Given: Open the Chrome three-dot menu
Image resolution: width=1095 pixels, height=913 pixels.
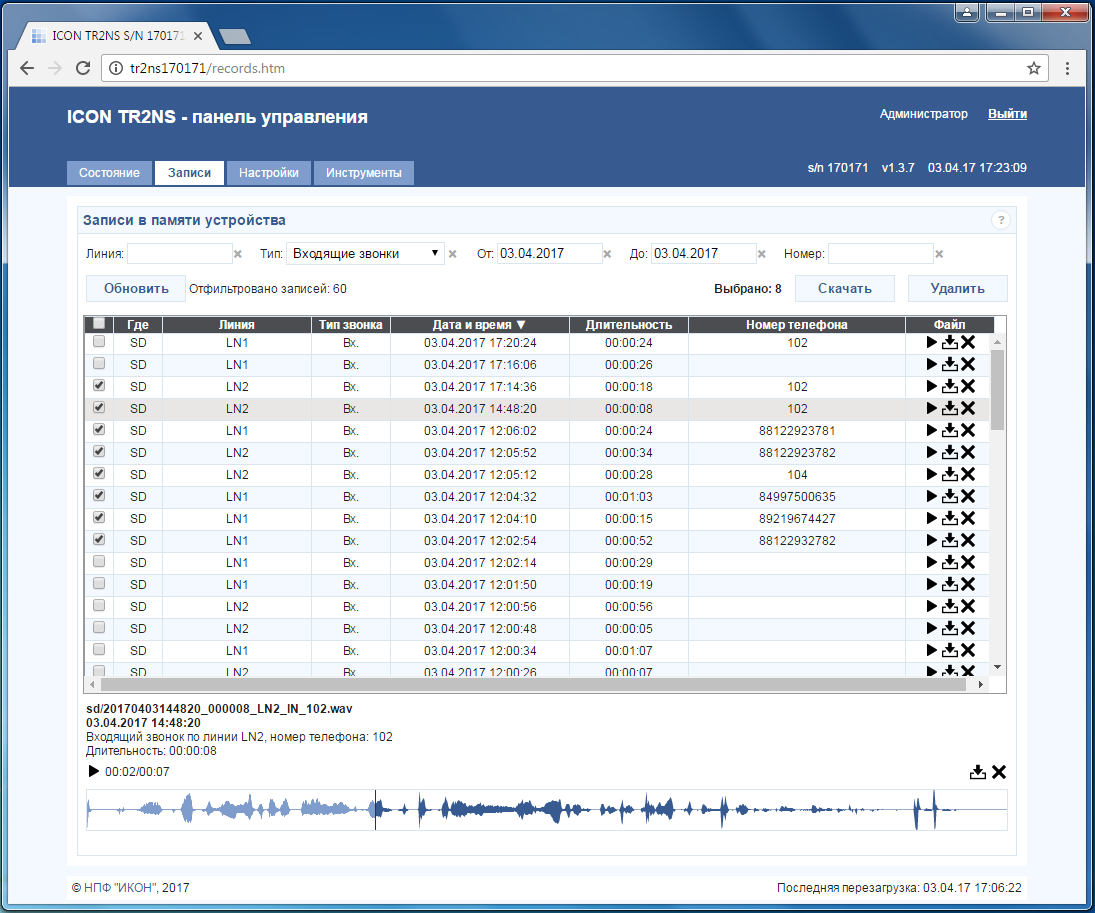Looking at the screenshot, I should pos(1068,69).
